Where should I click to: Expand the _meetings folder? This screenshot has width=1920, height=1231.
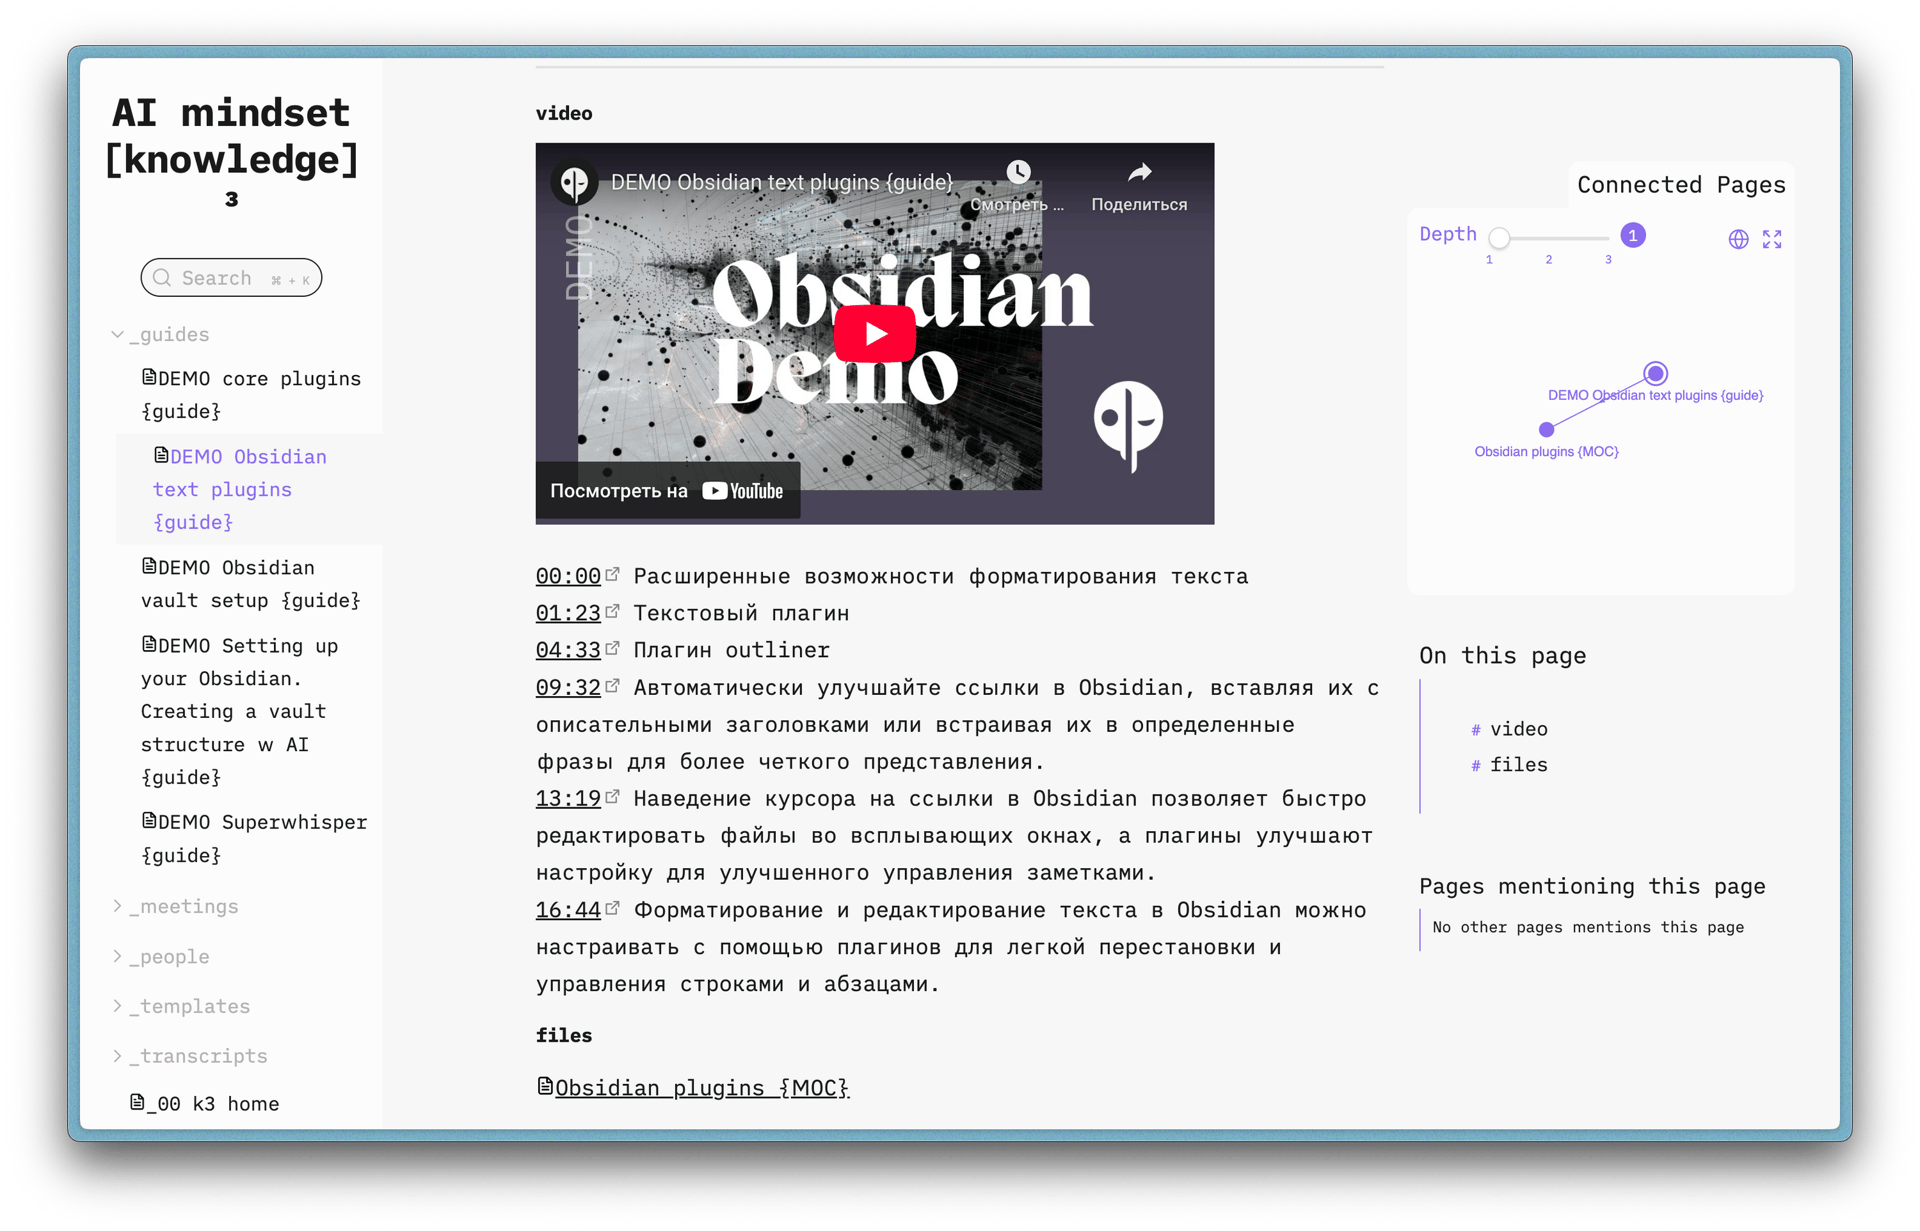tap(175, 907)
